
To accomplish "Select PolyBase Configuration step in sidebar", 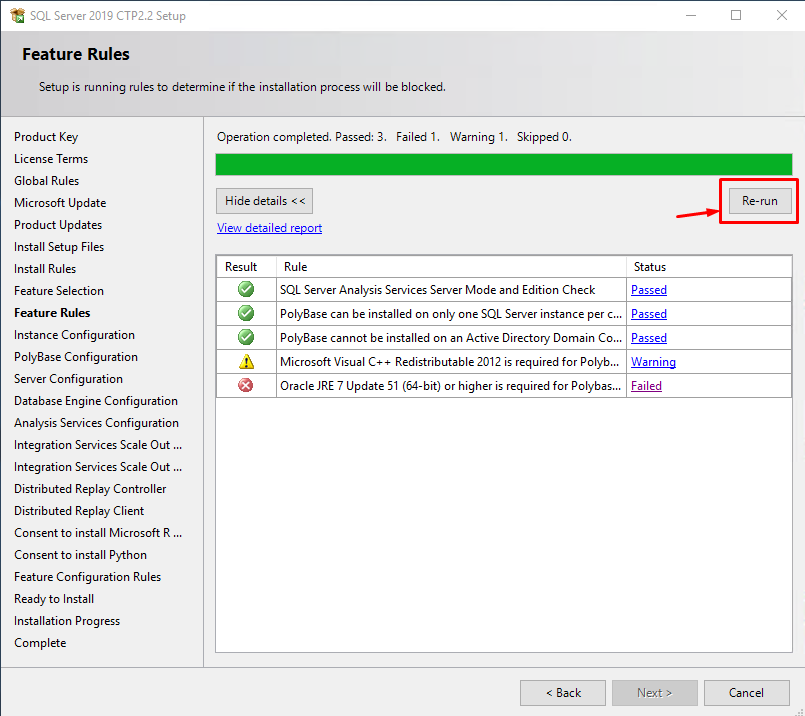I will point(76,357).
